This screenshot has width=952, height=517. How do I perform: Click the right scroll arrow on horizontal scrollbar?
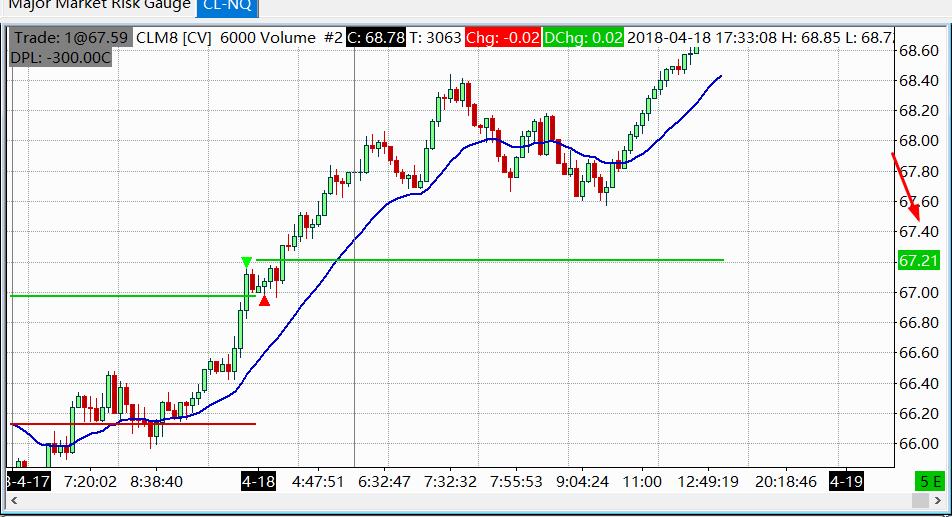[x=939, y=501]
